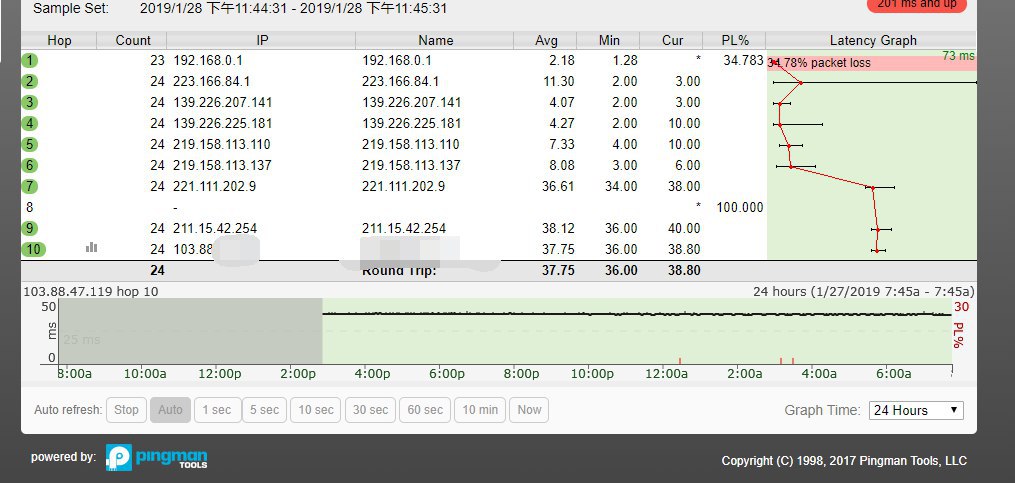Image resolution: width=1015 pixels, height=483 pixels.
Task: Click the hop 2 green number badge
Action: (x=30, y=82)
